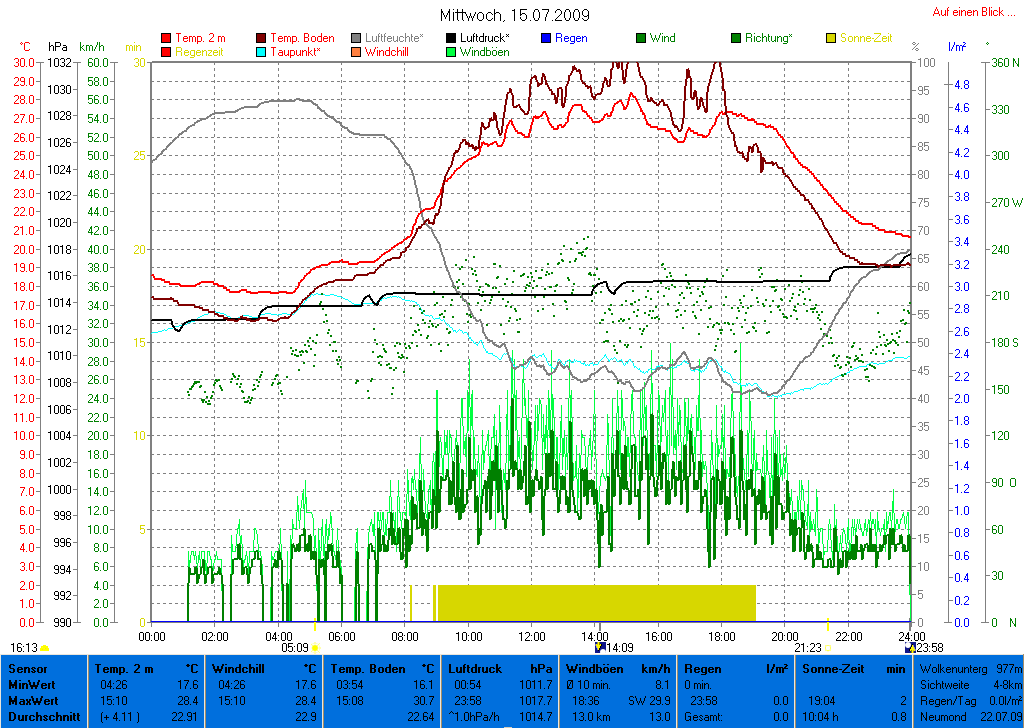Click the yellow Sonne-Zeit legend swatch

(x=832, y=38)
